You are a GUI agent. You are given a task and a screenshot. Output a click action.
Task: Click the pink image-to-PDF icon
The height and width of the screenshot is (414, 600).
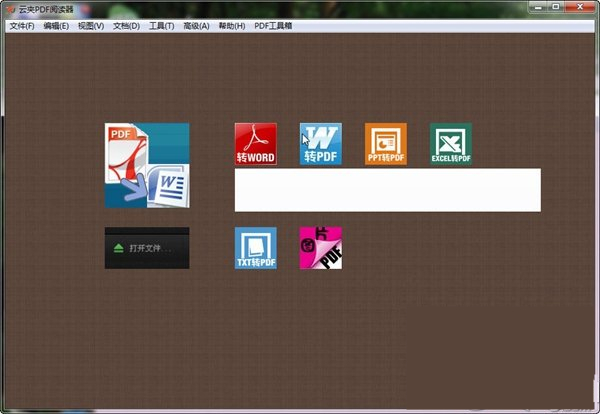(x=320, y=248)
